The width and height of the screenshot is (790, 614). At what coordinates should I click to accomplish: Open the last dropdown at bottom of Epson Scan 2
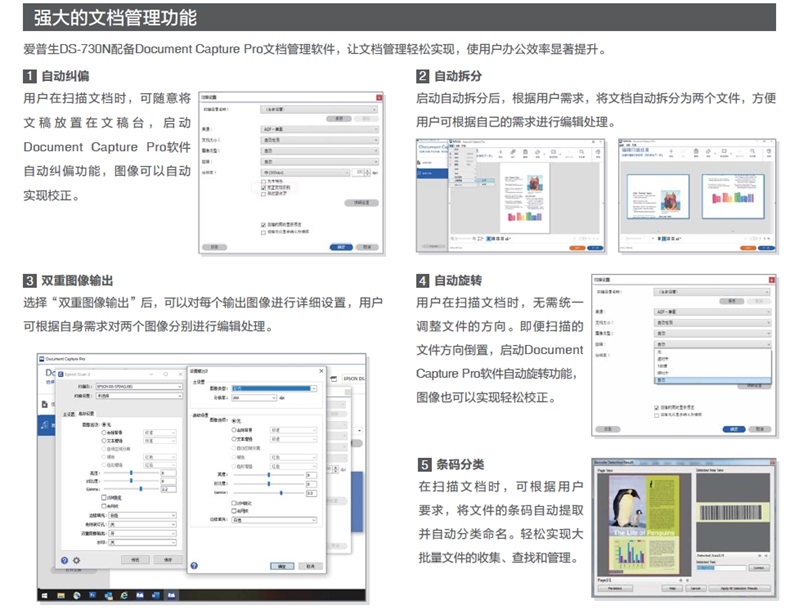[x=143, y=542]
